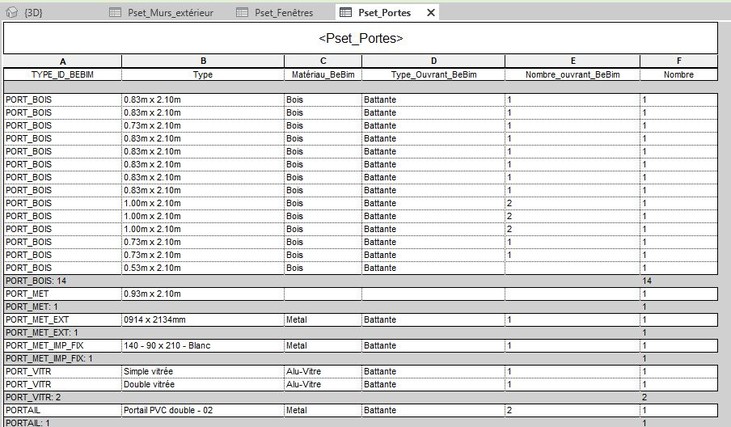
Task: Close the Pset_Portes tab
Action: (x=431, y=13)
